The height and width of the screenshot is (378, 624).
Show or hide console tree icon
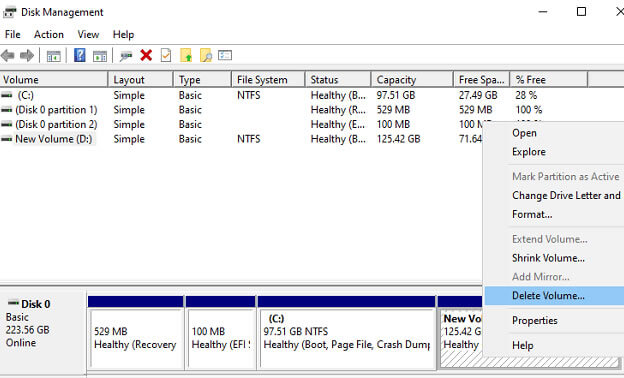coord(54,56)
